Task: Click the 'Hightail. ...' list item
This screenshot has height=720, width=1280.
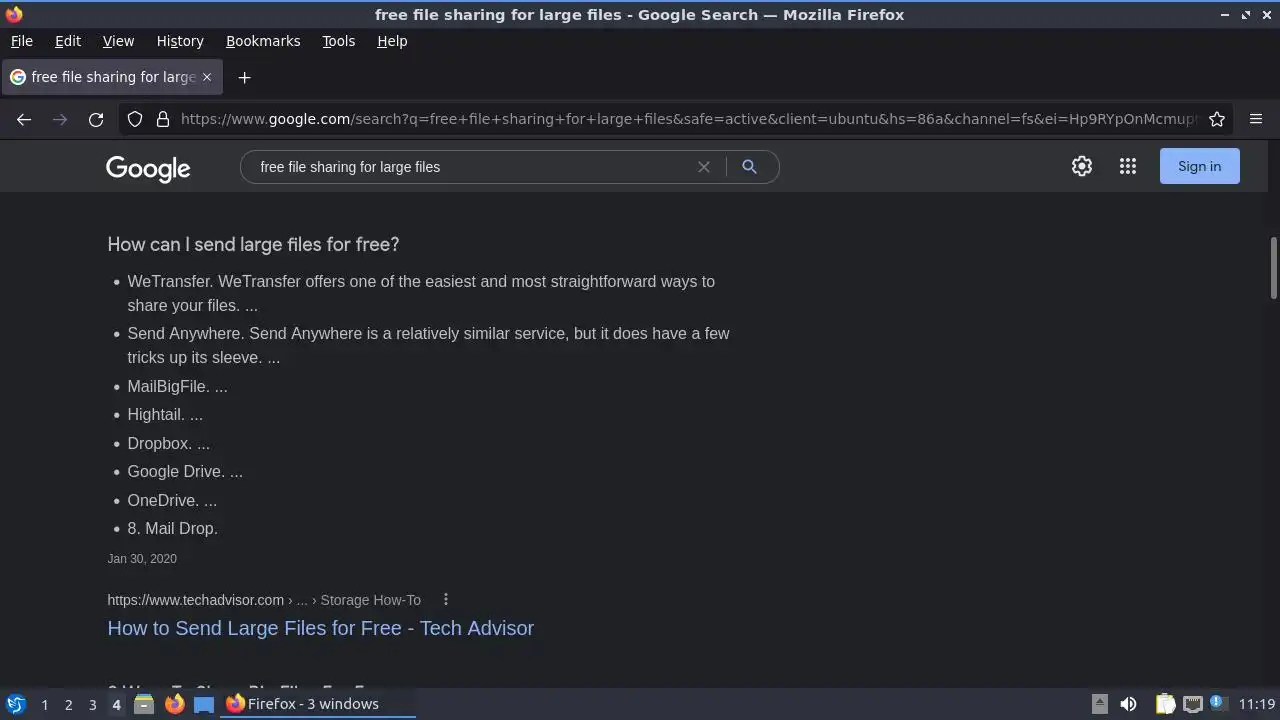Action: tap(165, 414)
